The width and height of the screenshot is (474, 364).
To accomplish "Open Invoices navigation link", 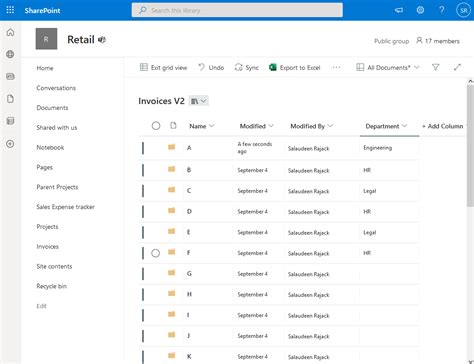I will coord(48,247).
